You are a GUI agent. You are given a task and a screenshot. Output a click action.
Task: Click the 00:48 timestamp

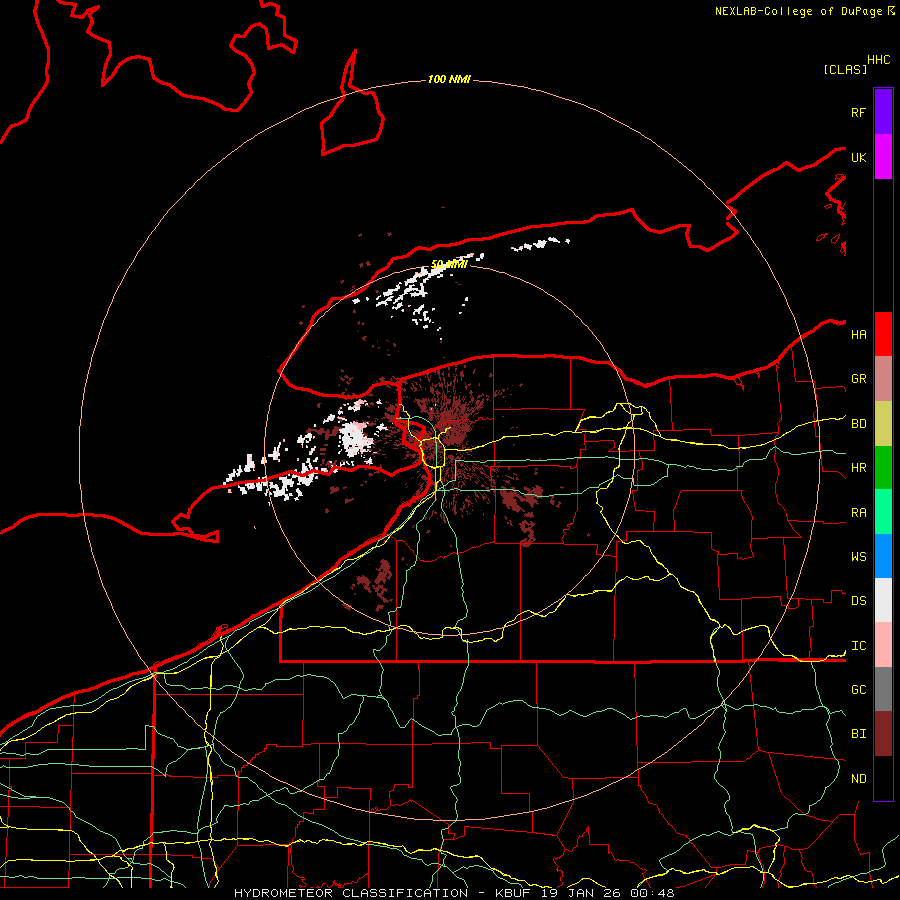tap(651, 893)
